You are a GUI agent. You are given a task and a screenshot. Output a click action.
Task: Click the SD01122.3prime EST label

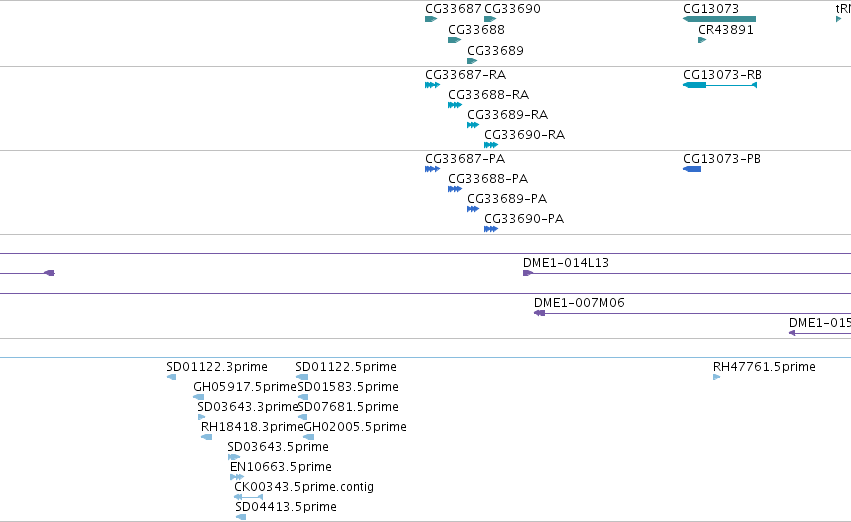(x=217, y=367)
